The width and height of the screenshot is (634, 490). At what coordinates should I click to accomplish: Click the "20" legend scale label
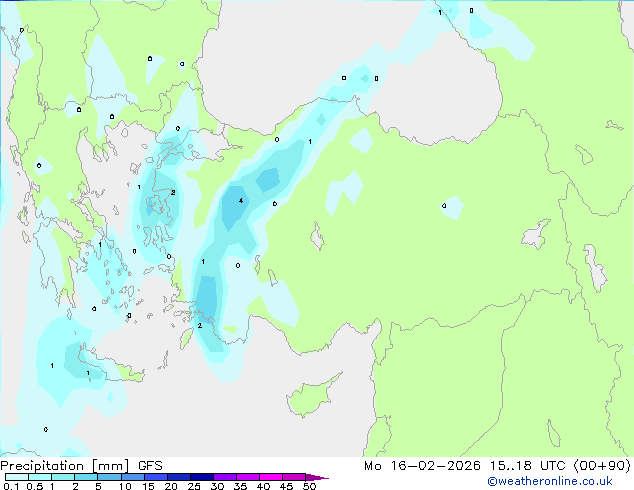coord(171,486)
